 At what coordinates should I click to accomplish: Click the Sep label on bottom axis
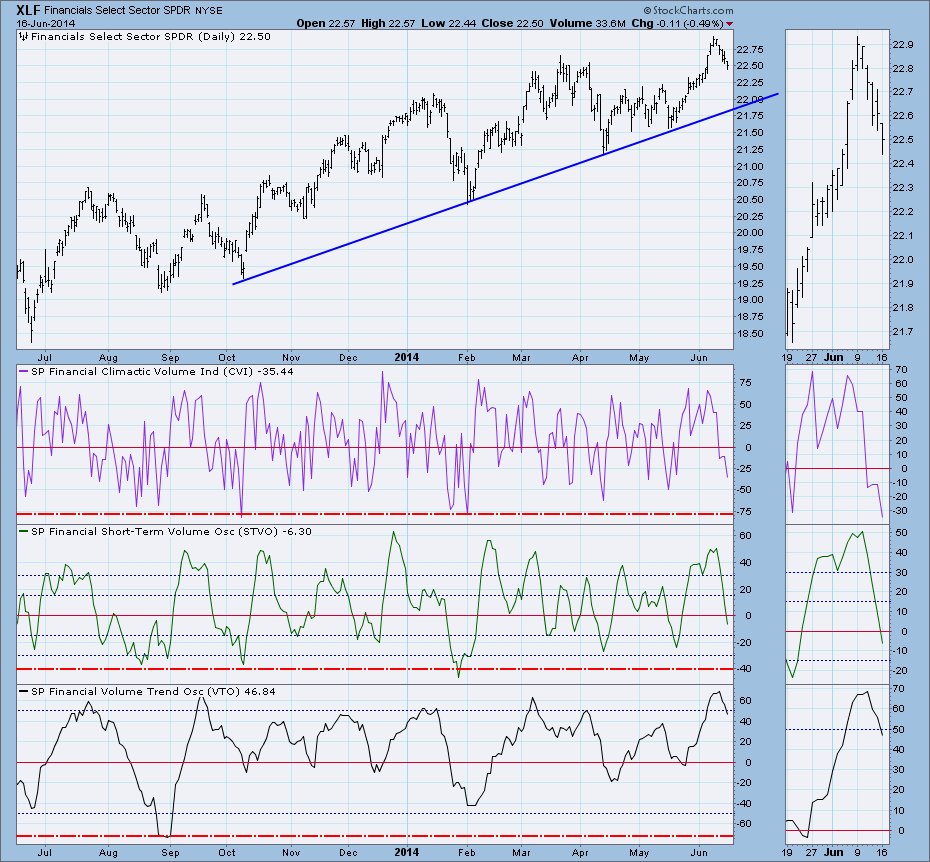point(170,853)
